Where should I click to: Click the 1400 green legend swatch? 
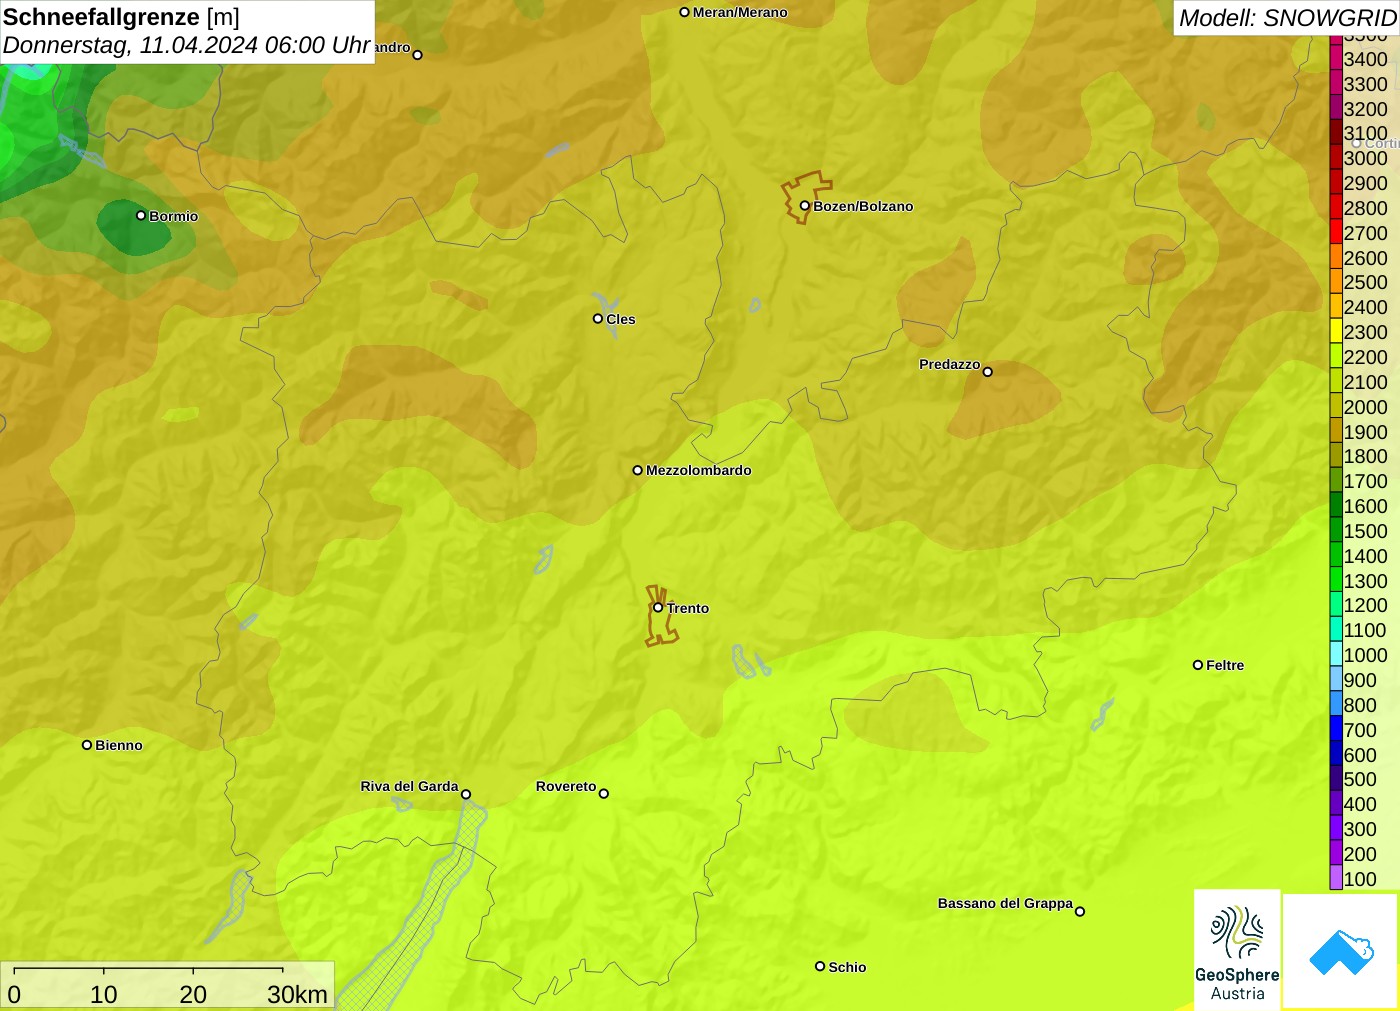[1336, 556]
